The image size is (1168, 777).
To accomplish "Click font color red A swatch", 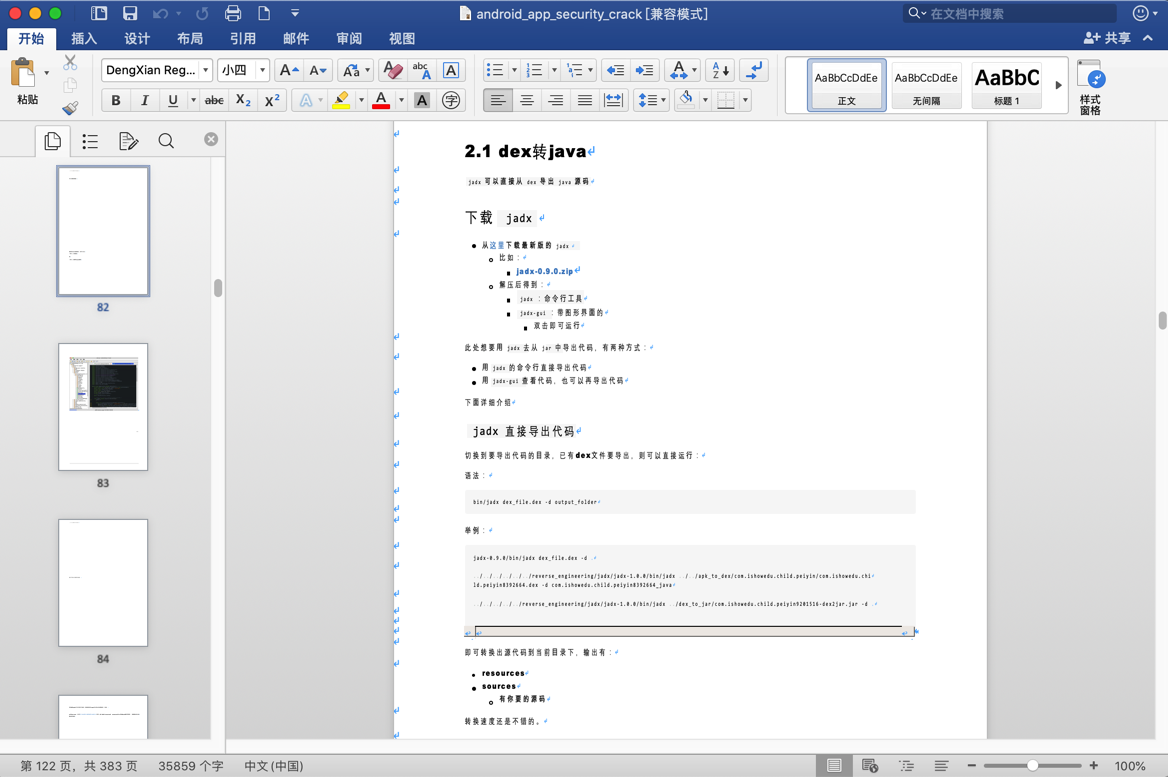I will 381,100.
